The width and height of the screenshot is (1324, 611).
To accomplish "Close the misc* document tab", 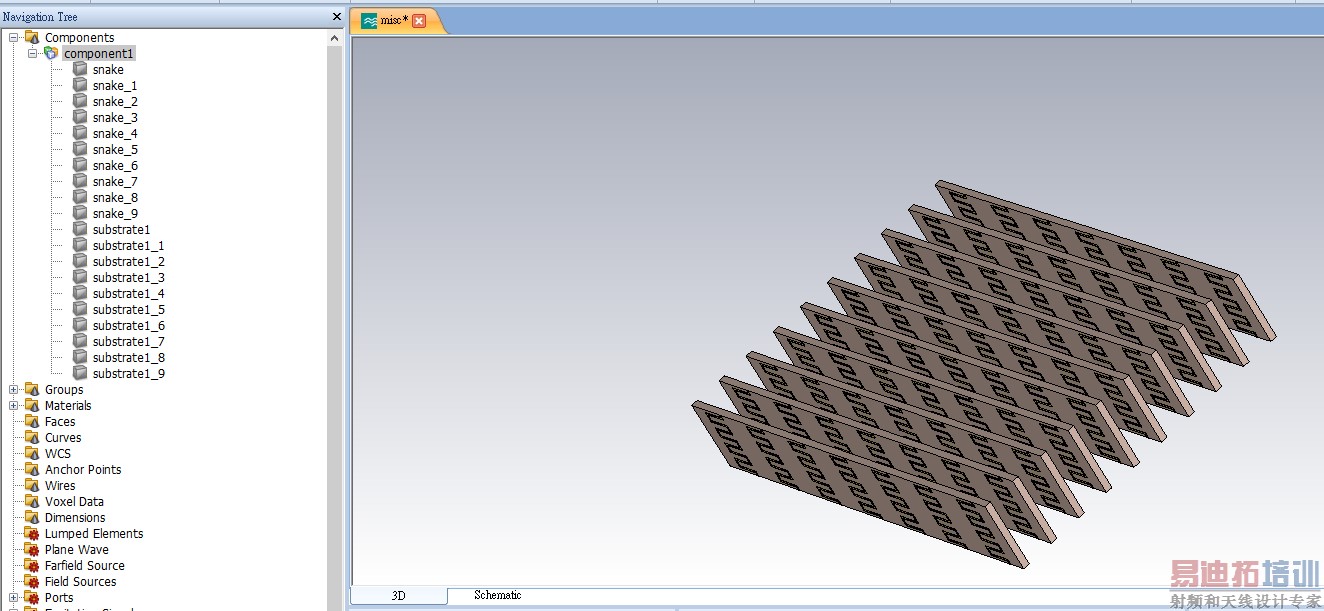I will click(419, 21).
